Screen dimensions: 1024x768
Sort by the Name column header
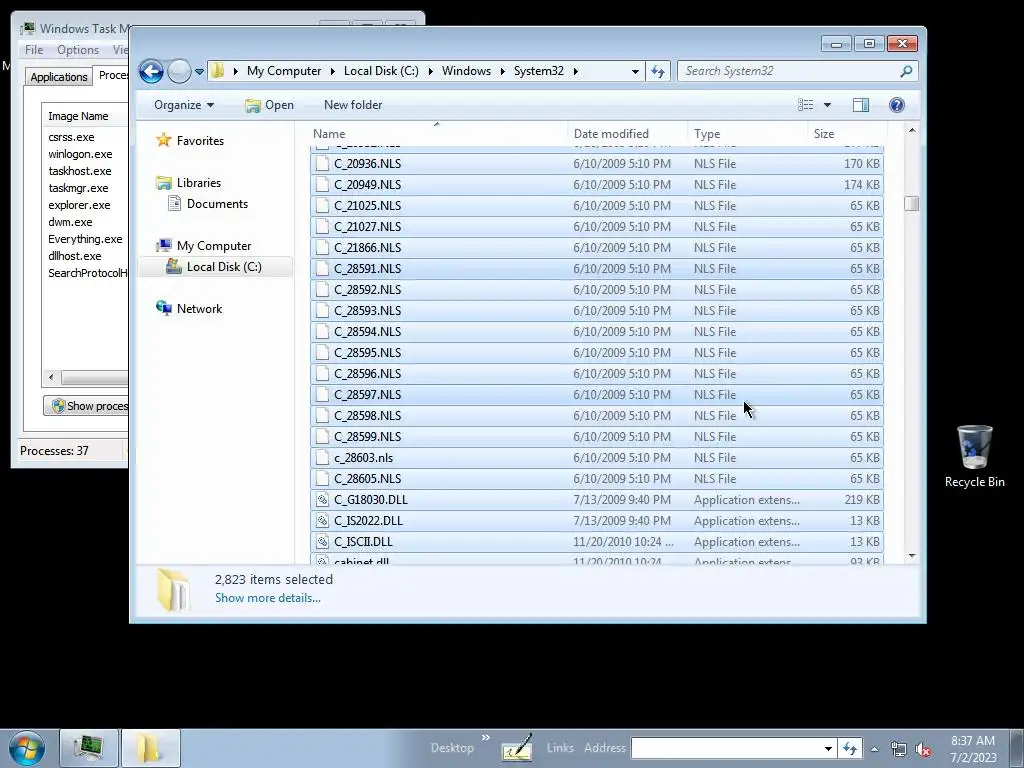438,134
